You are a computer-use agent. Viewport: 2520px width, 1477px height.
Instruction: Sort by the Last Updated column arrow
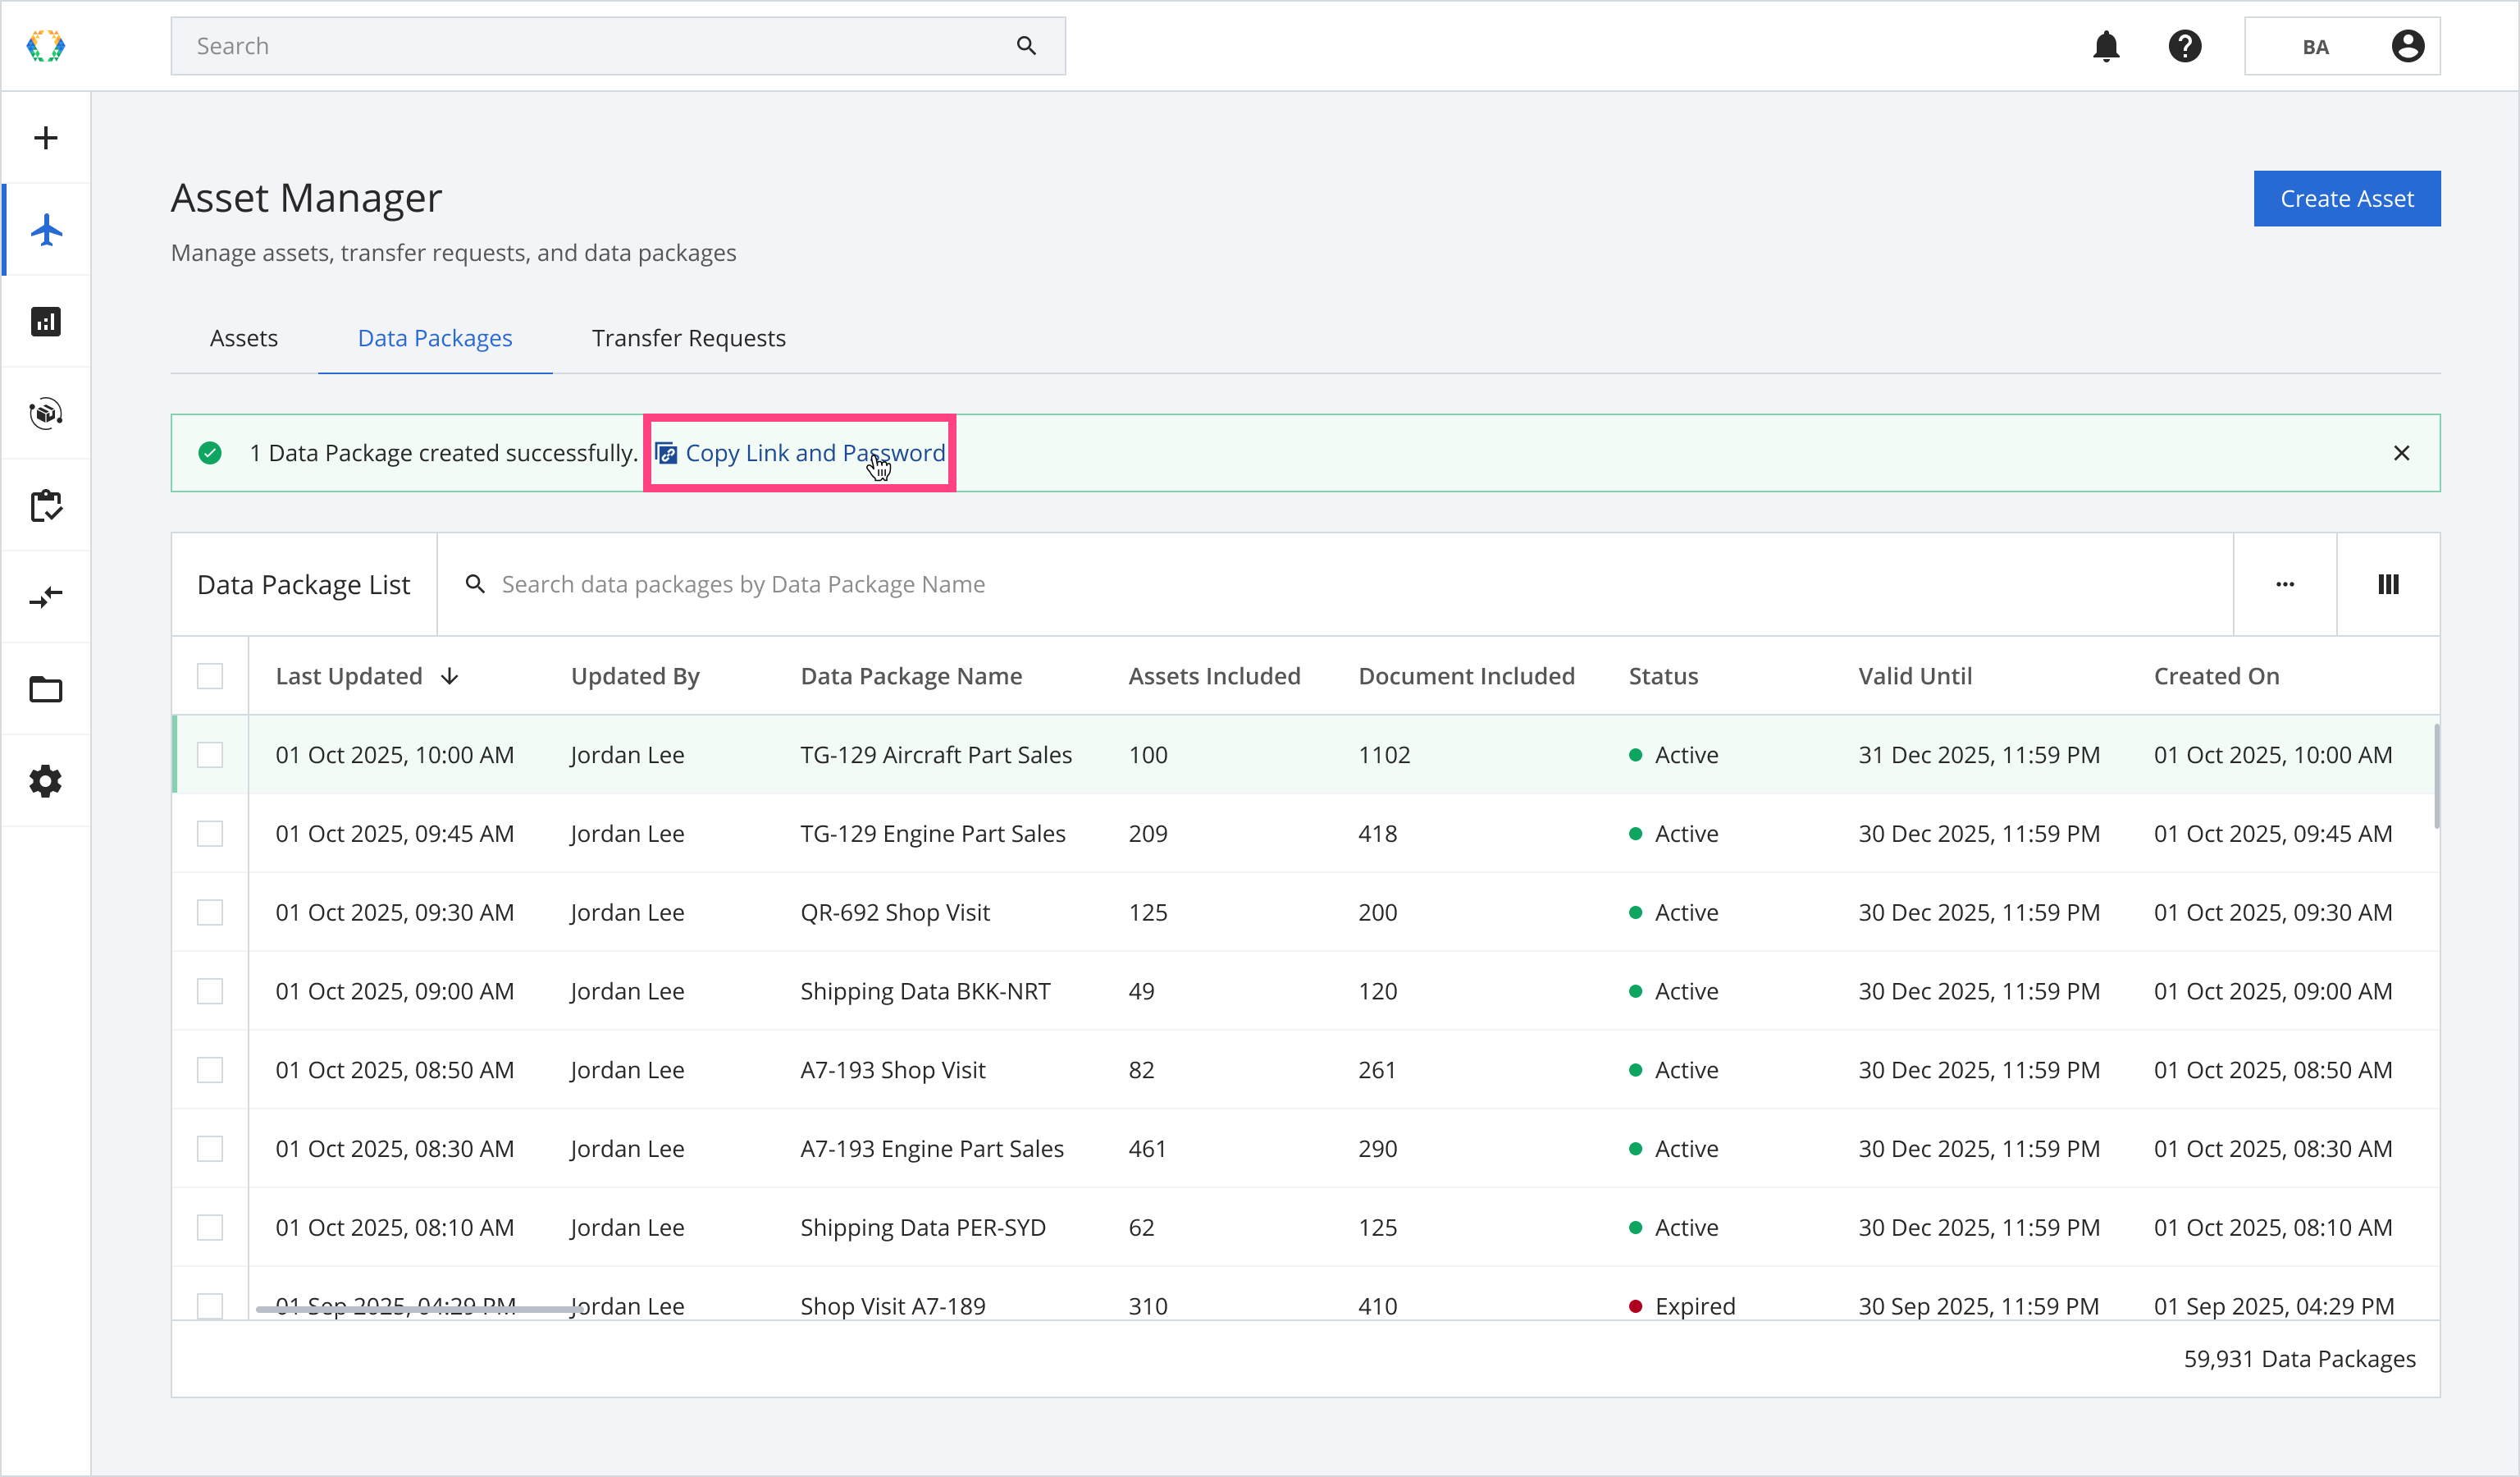pos(450,676)
